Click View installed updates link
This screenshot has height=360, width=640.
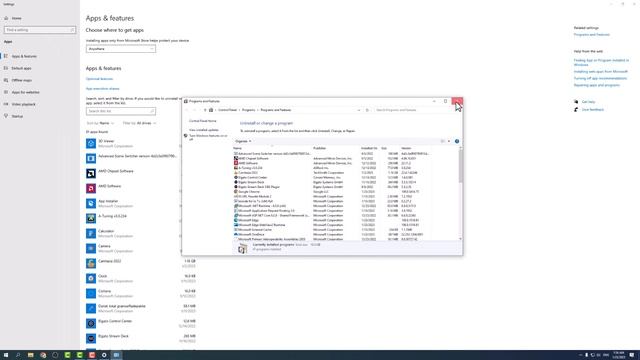[204, 130]
